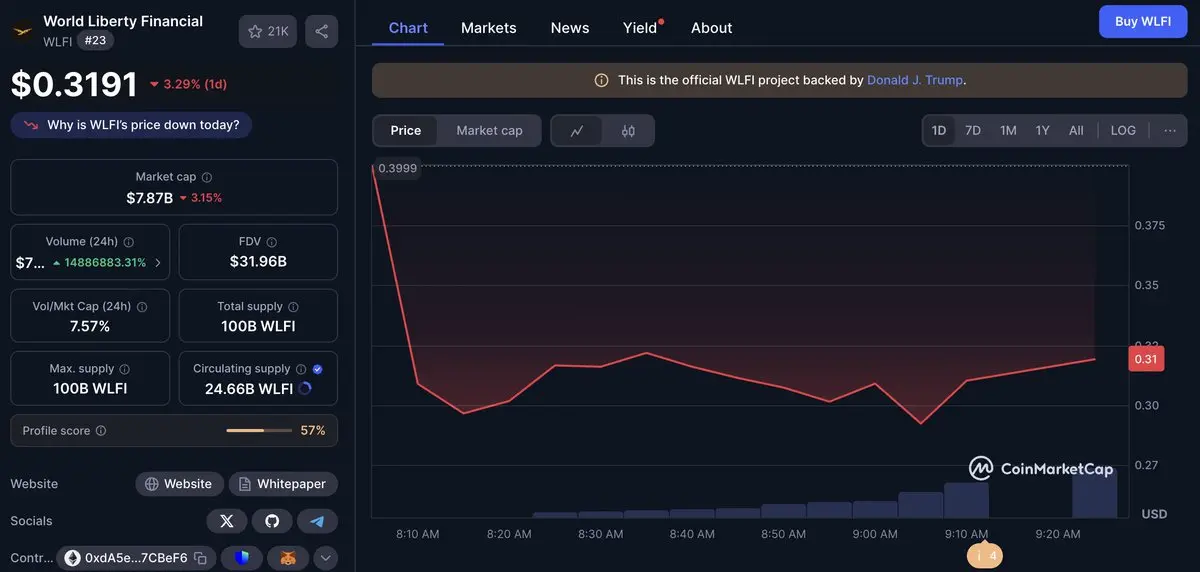Click the blue shield contract icon
Viewport: 1200px width, 572px height.
coord(241,558)
